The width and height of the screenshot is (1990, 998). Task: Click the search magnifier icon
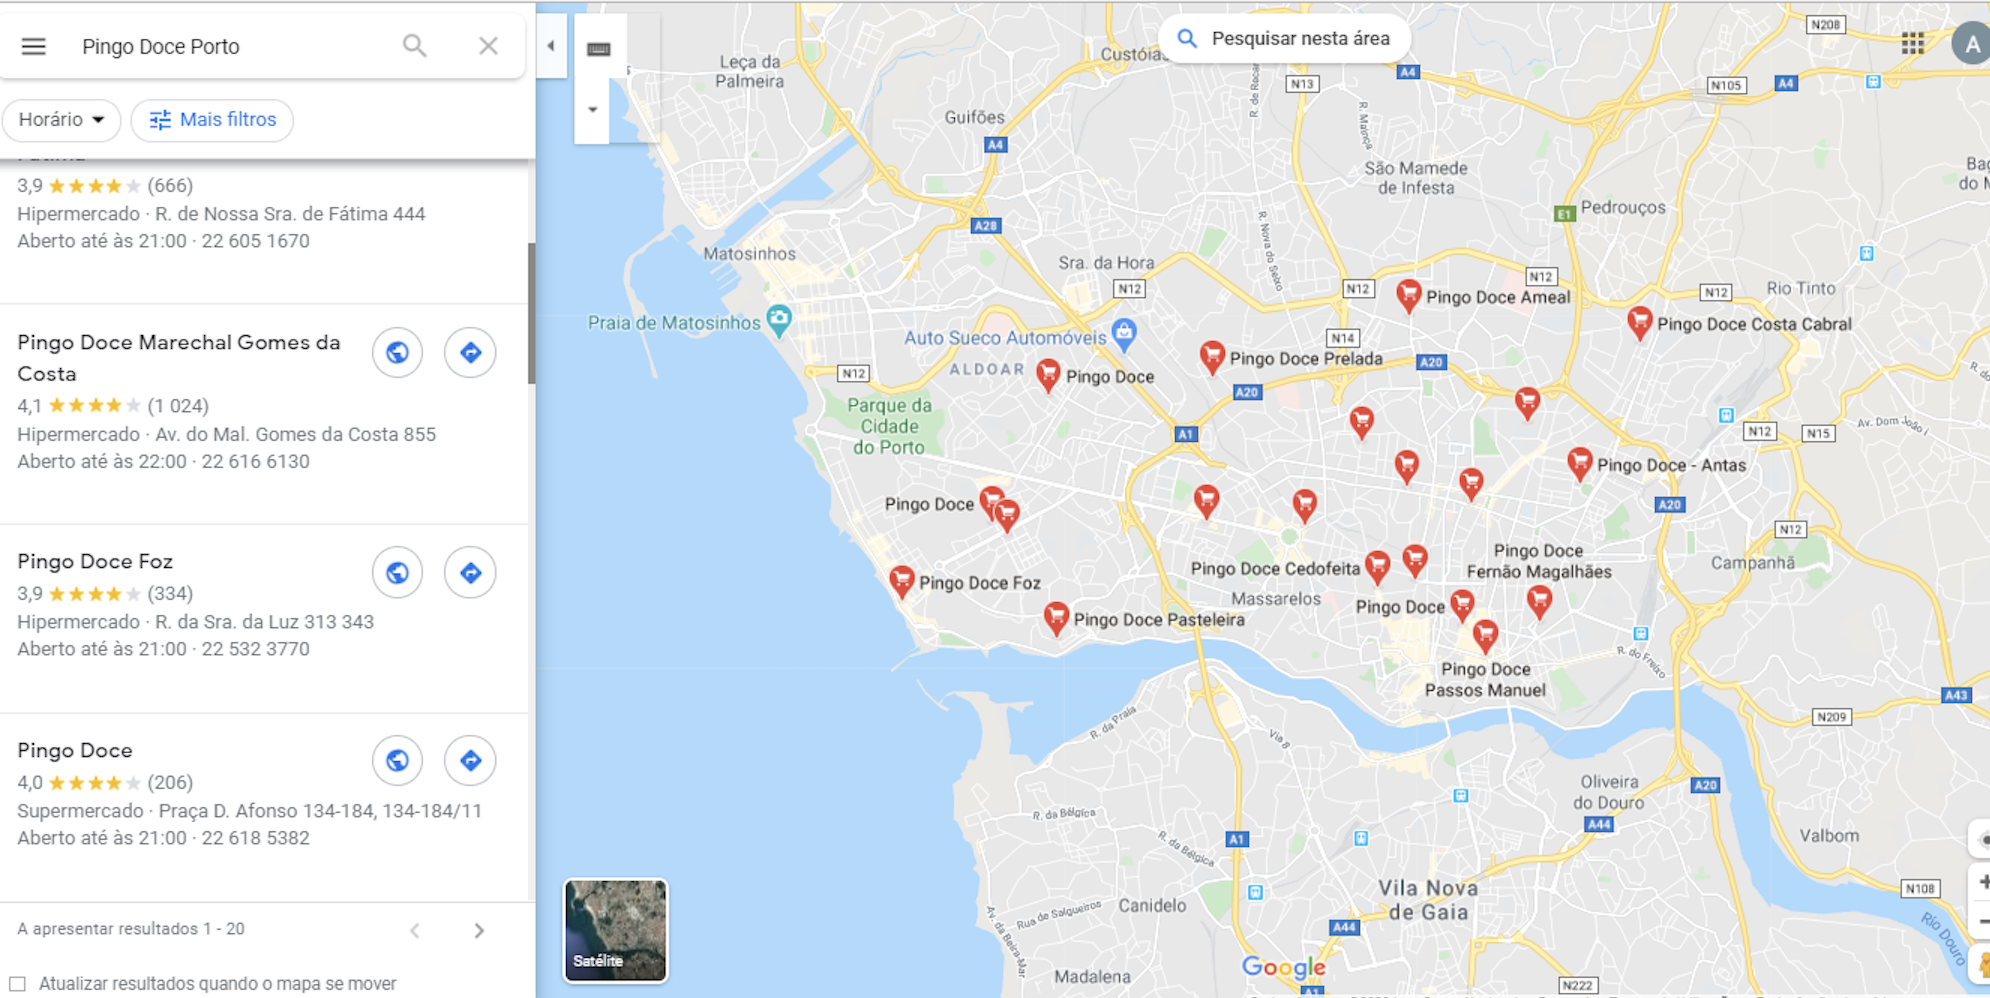click(x=414, y=46)
